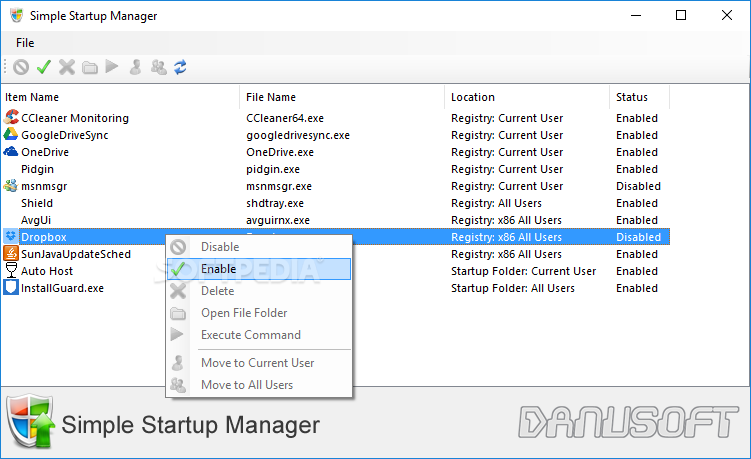
Task: Maximize the Simple Startup Manager window
Action: pyautogui.click(x=681, y=15)
